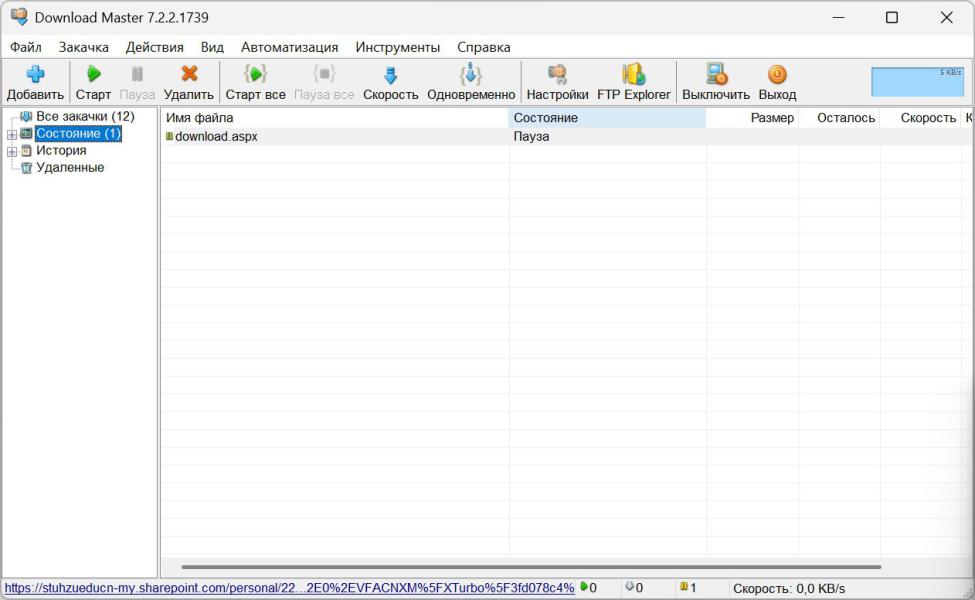Open the Автоматизация menu
975x600 pixels.
click(x=289, y=47)
